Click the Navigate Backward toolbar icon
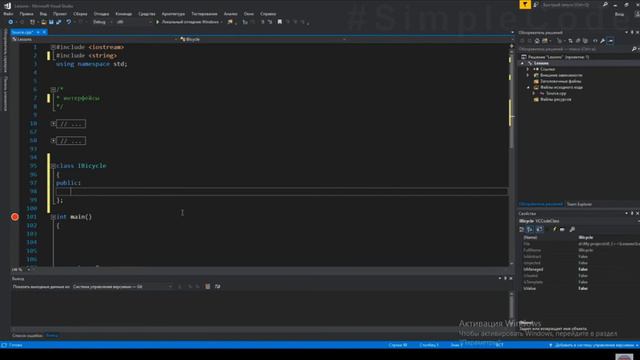 coord(11,22)
